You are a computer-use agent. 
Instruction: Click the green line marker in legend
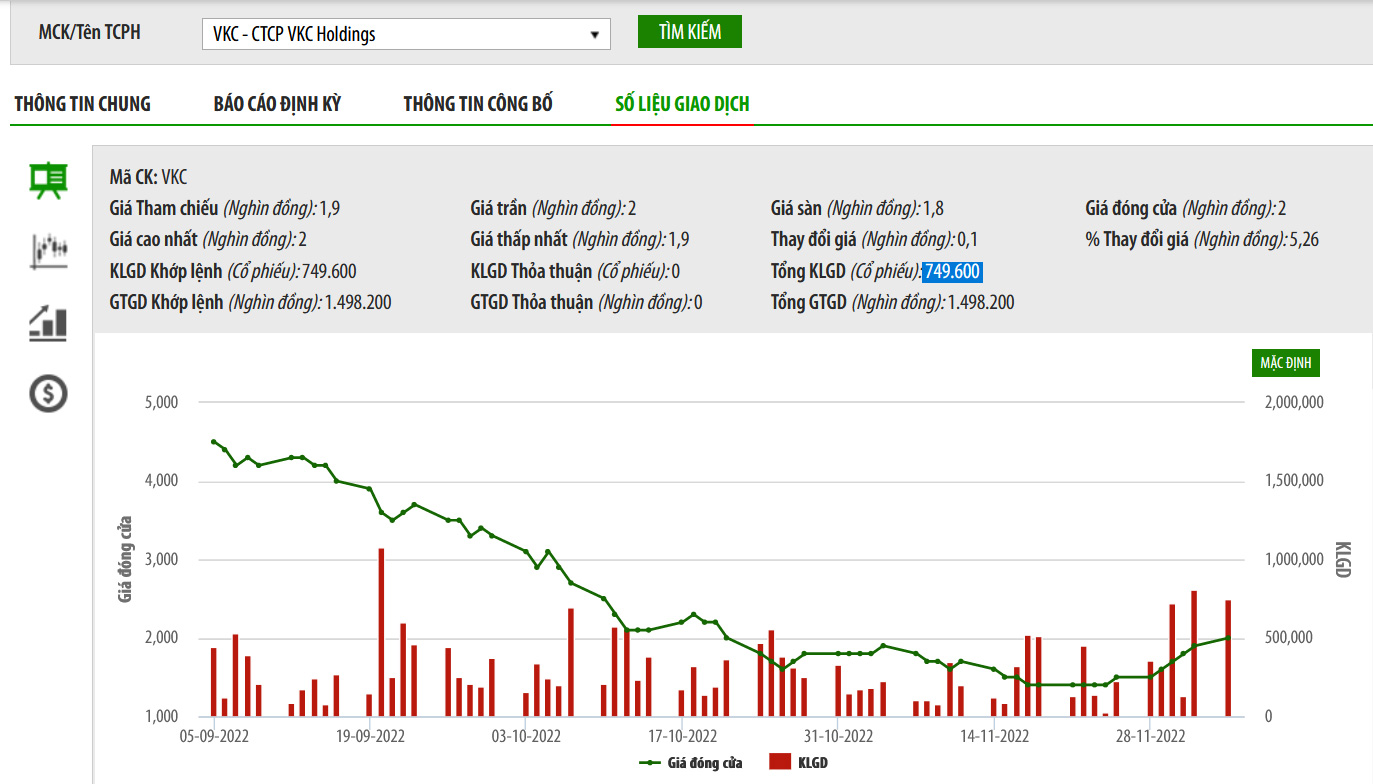(x=653, y=763)
